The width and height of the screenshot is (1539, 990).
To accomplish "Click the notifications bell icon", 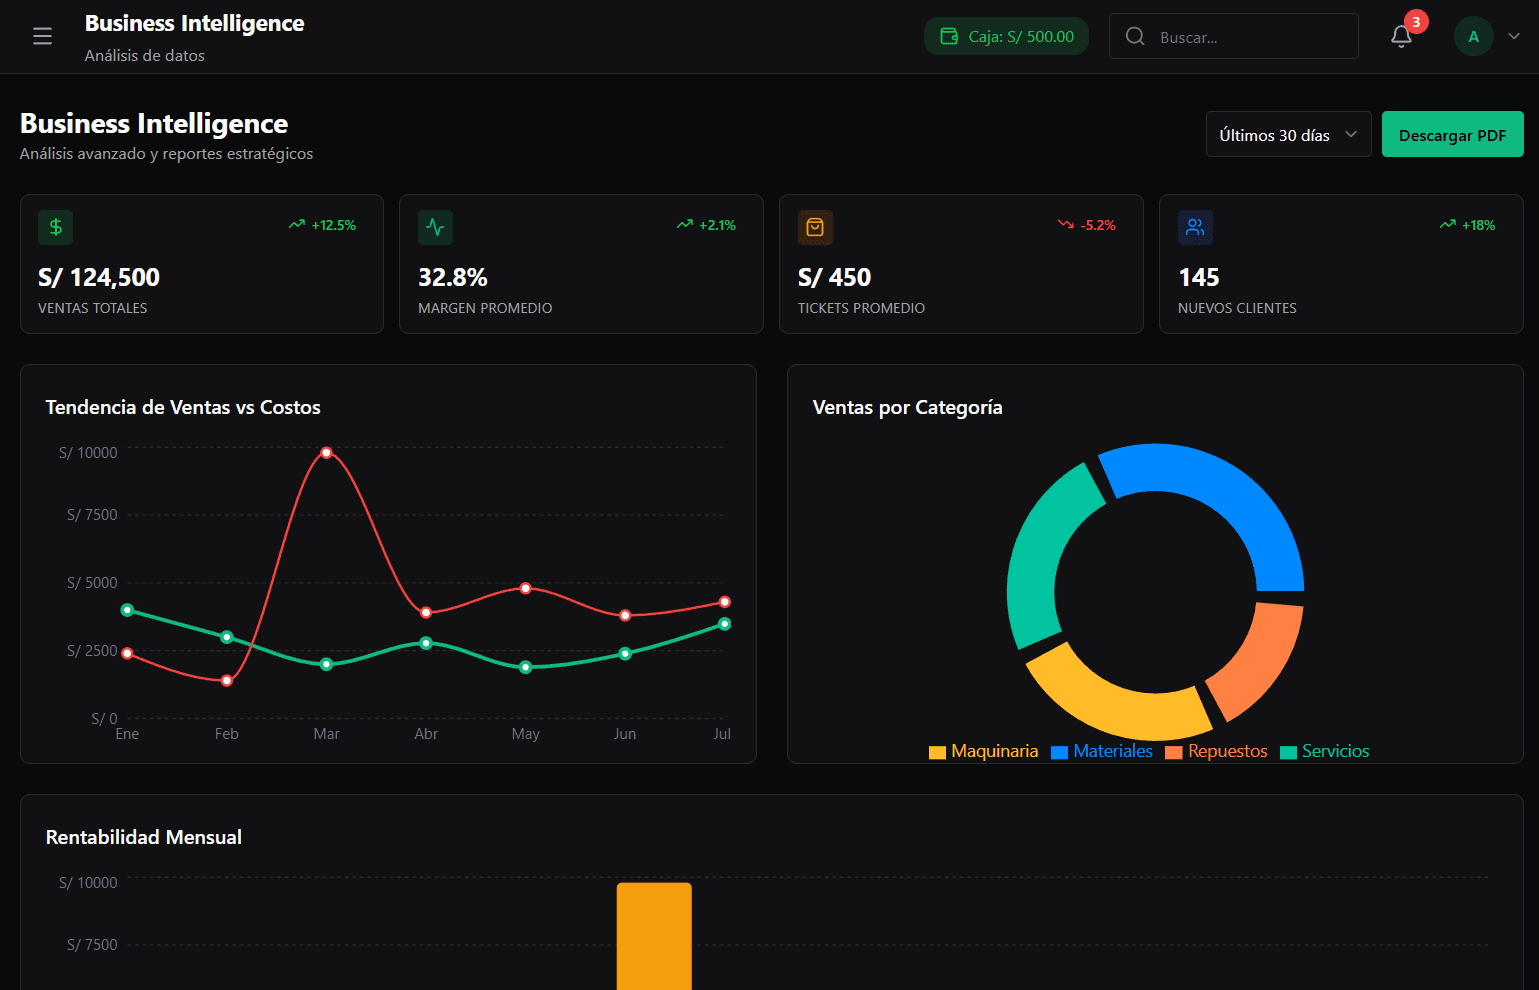I will point(1401,37).
